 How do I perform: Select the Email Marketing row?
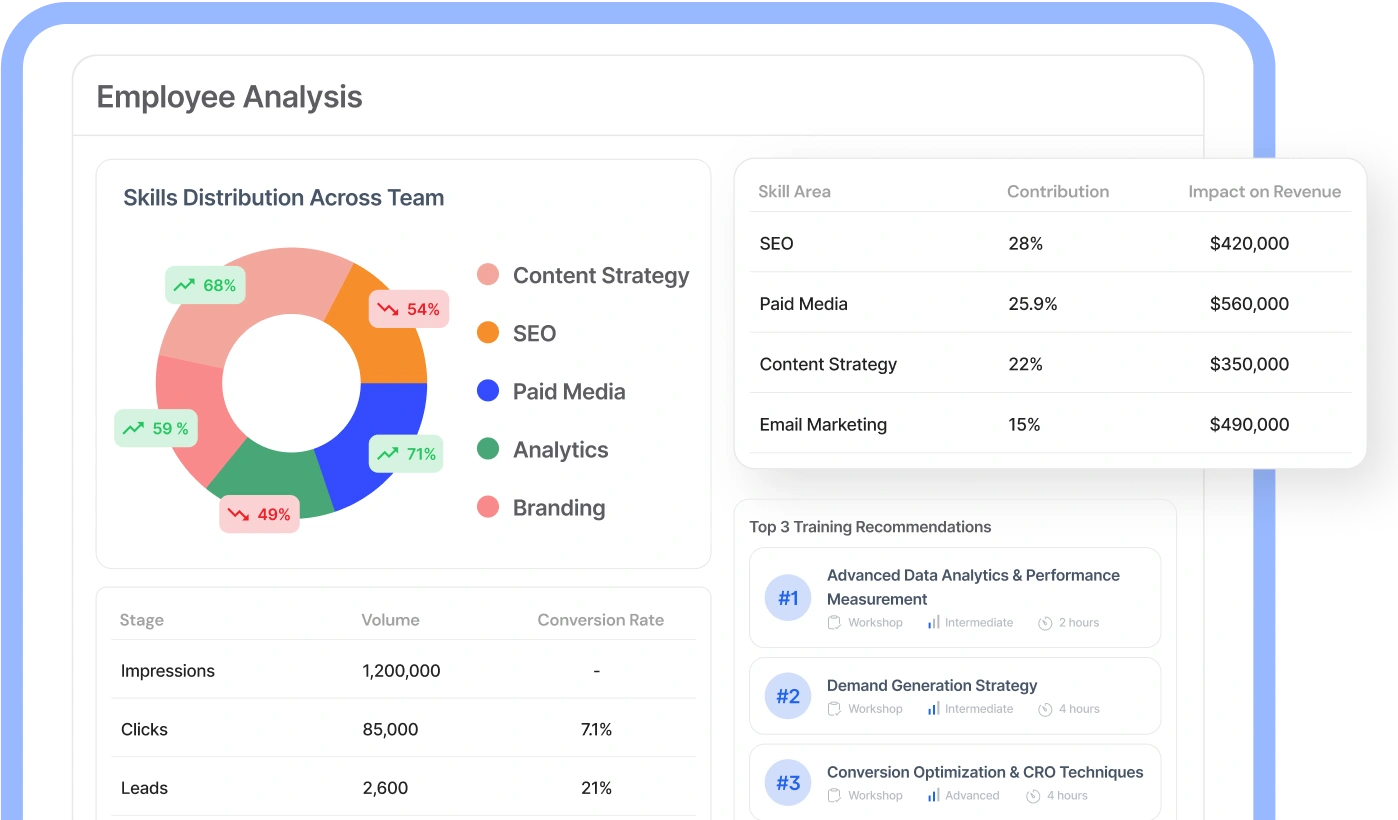coord(1050,424)
